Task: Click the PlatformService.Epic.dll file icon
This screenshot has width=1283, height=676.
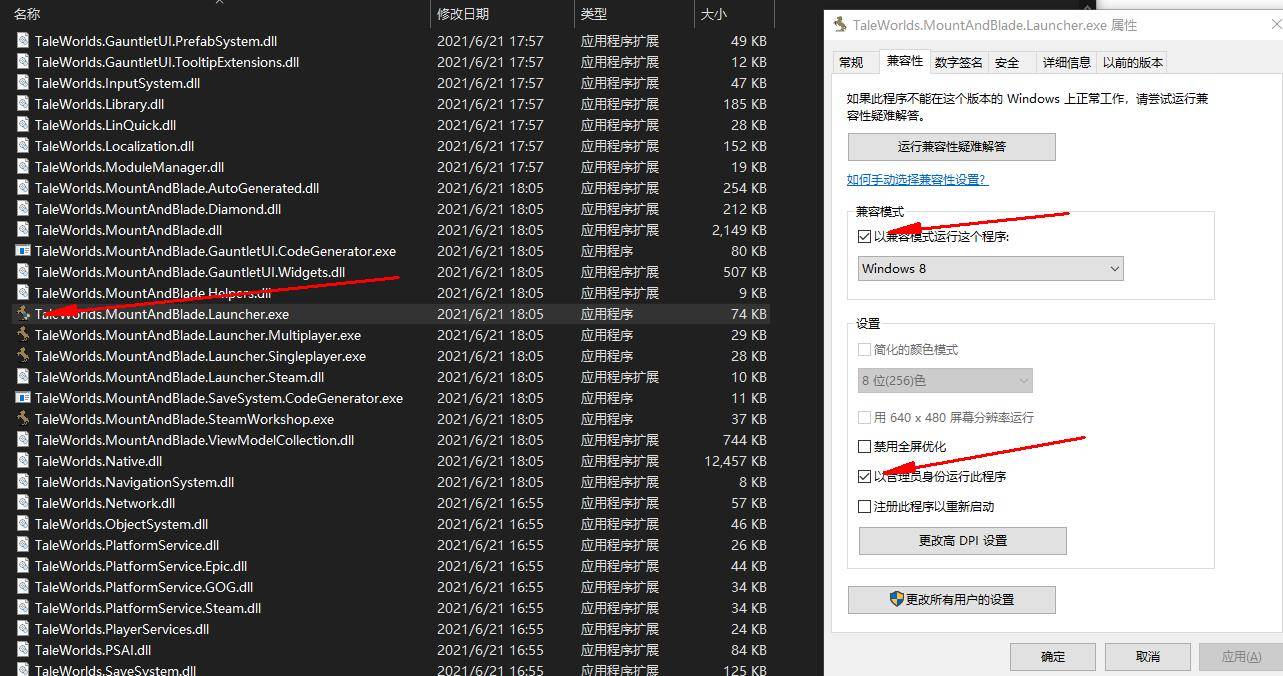Action: coord(23,566)
